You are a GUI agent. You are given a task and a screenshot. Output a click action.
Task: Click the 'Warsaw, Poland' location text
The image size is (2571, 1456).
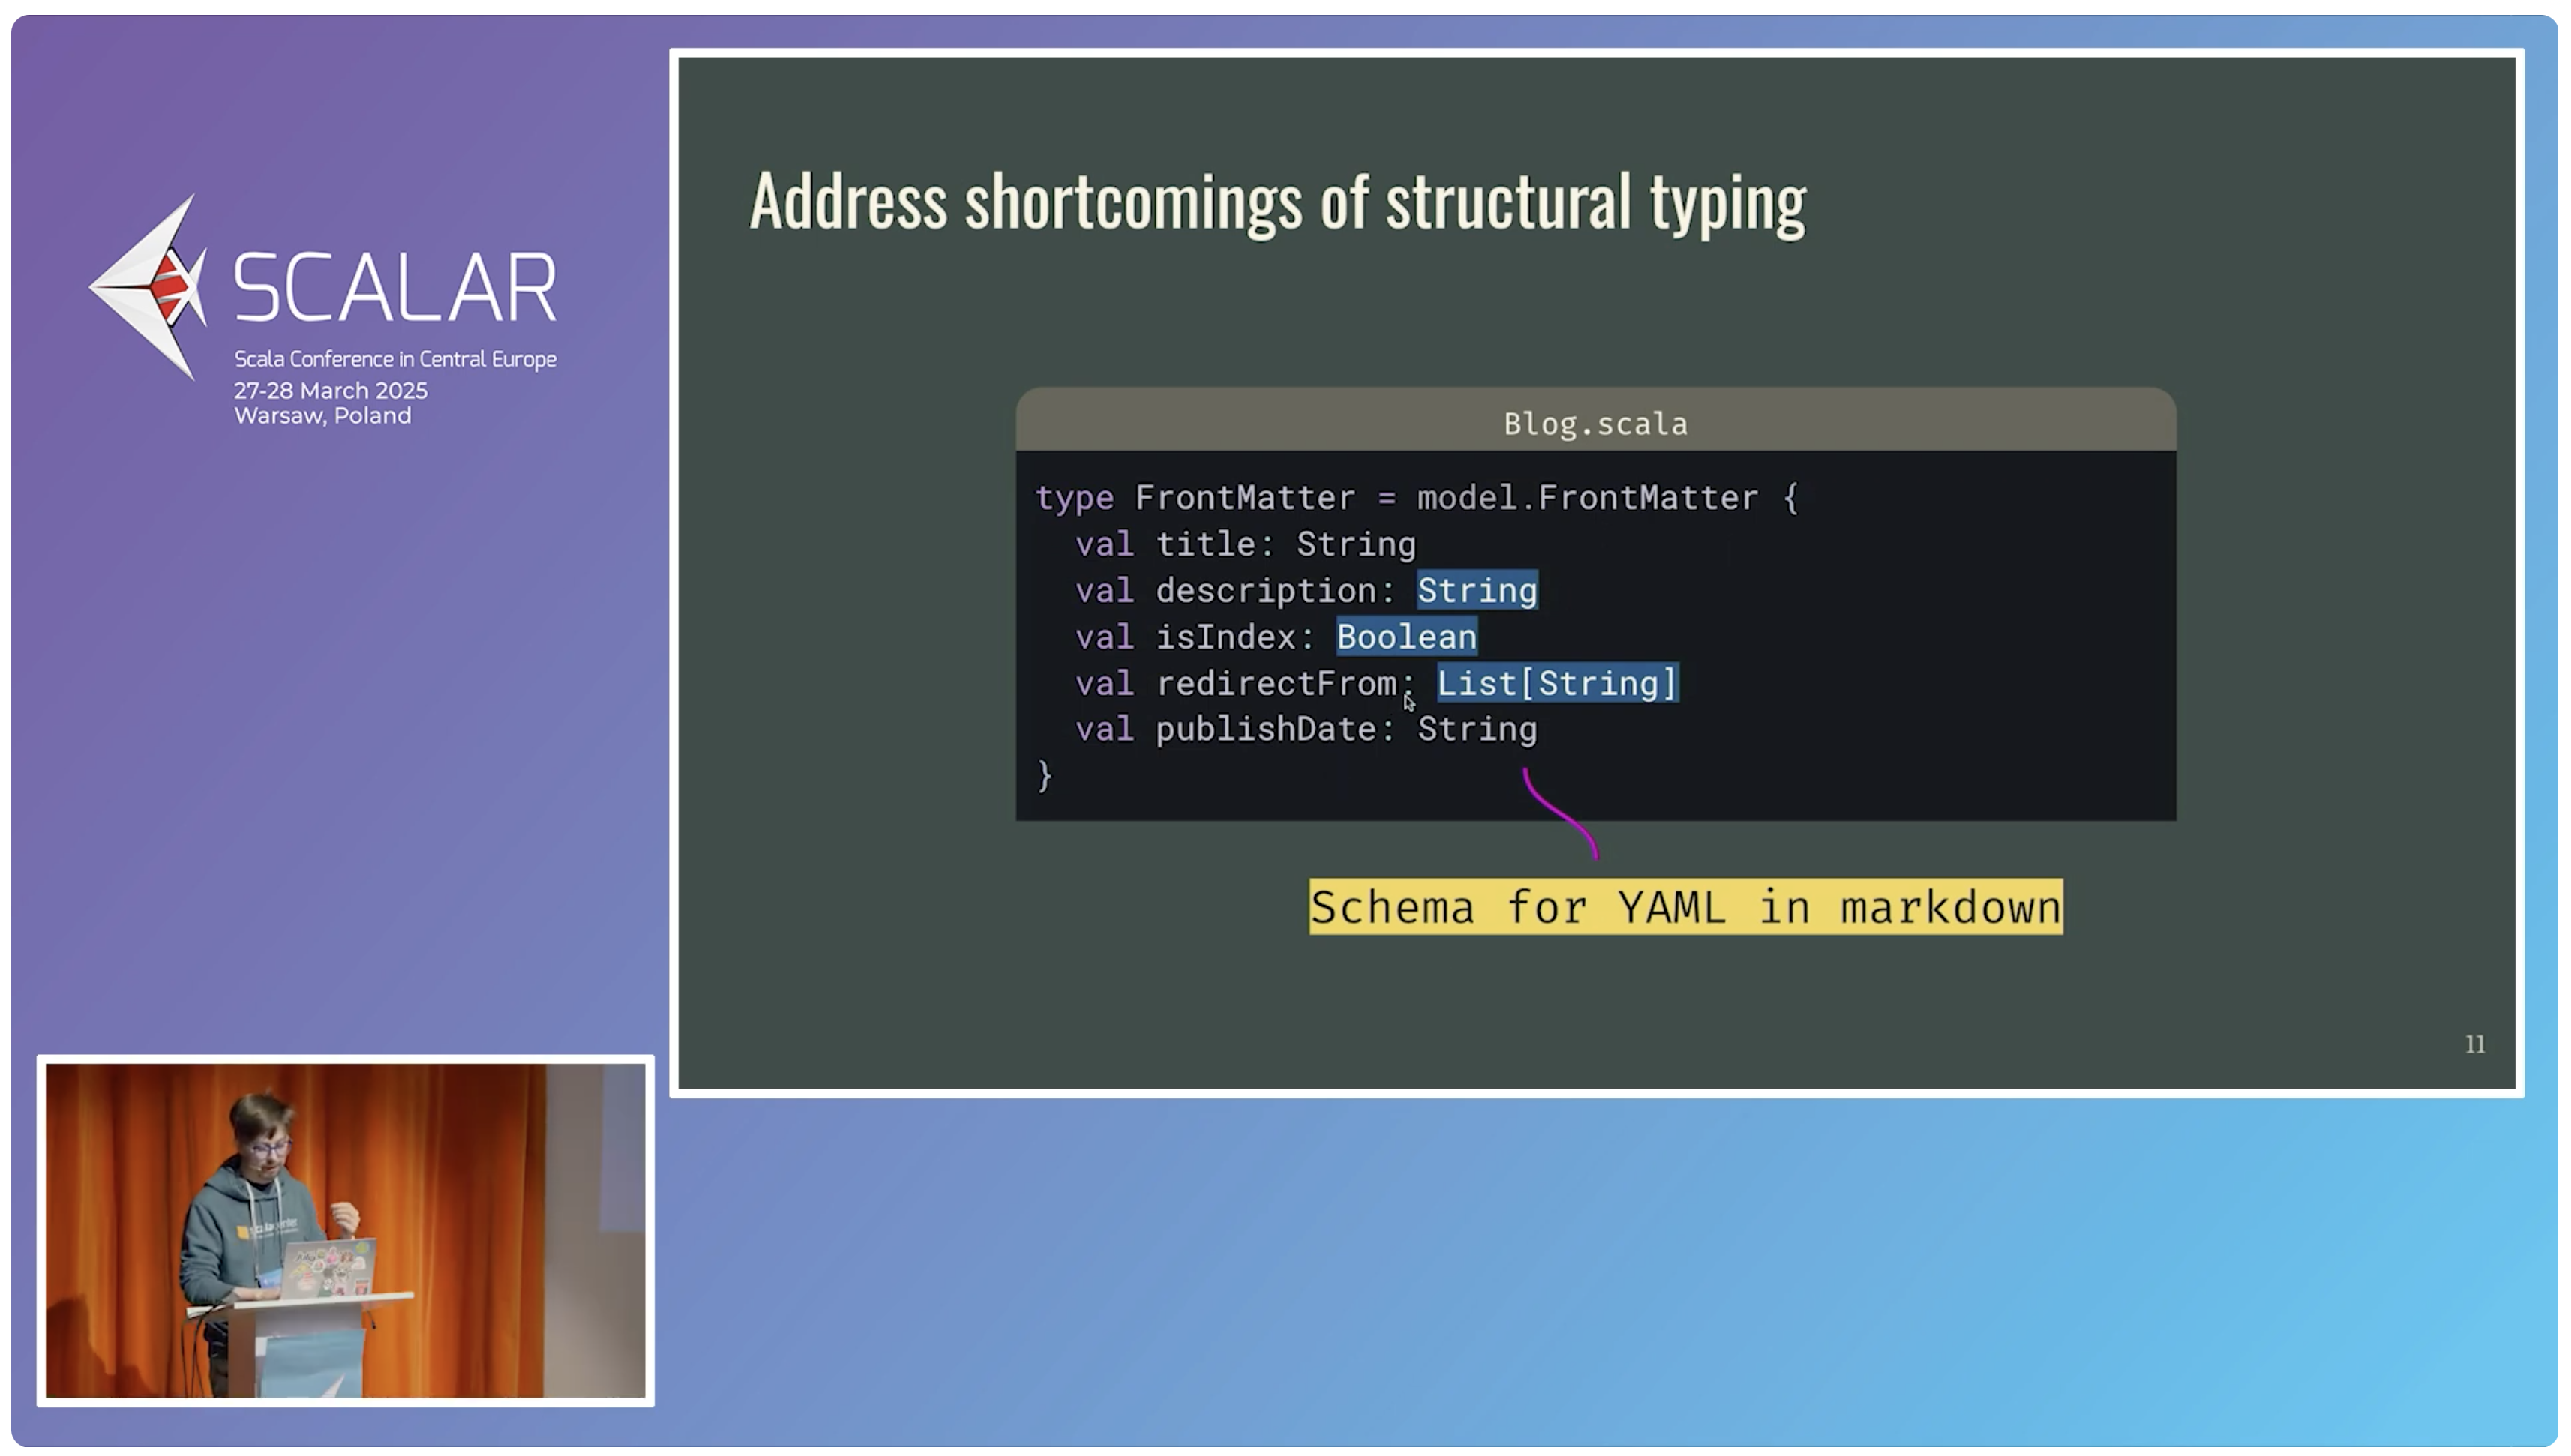(x=322, y=416)
